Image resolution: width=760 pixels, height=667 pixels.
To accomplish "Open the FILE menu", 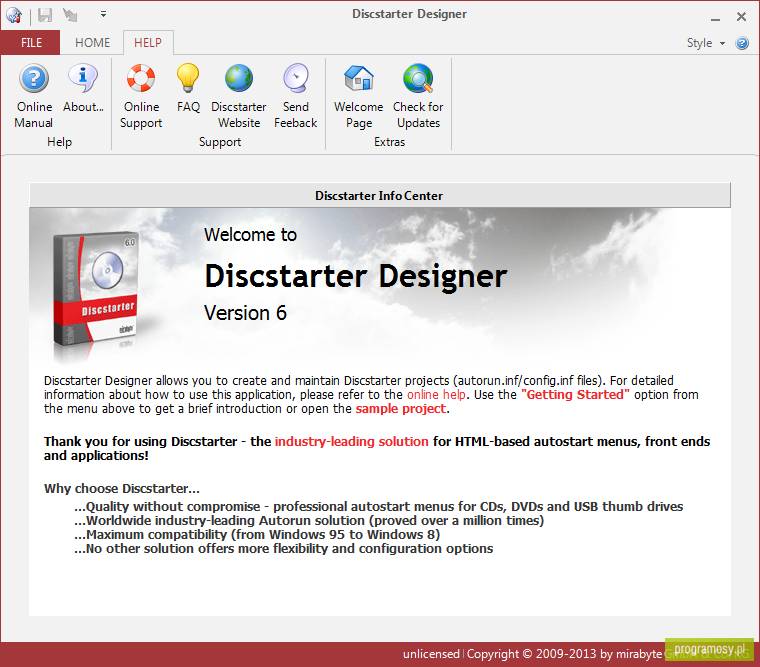I will coord(31,43).
